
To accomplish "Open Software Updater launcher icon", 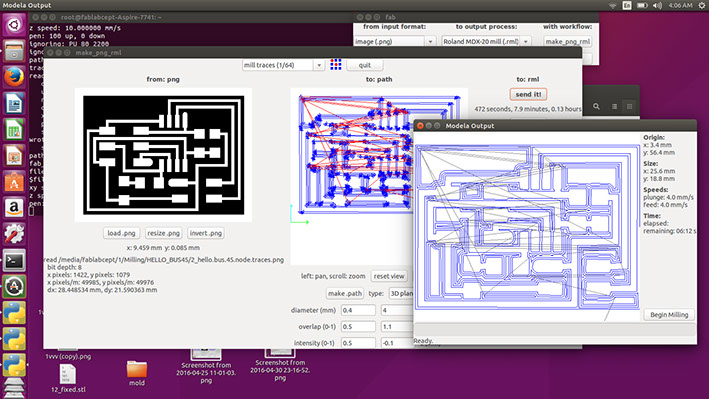I will point(14,287).
